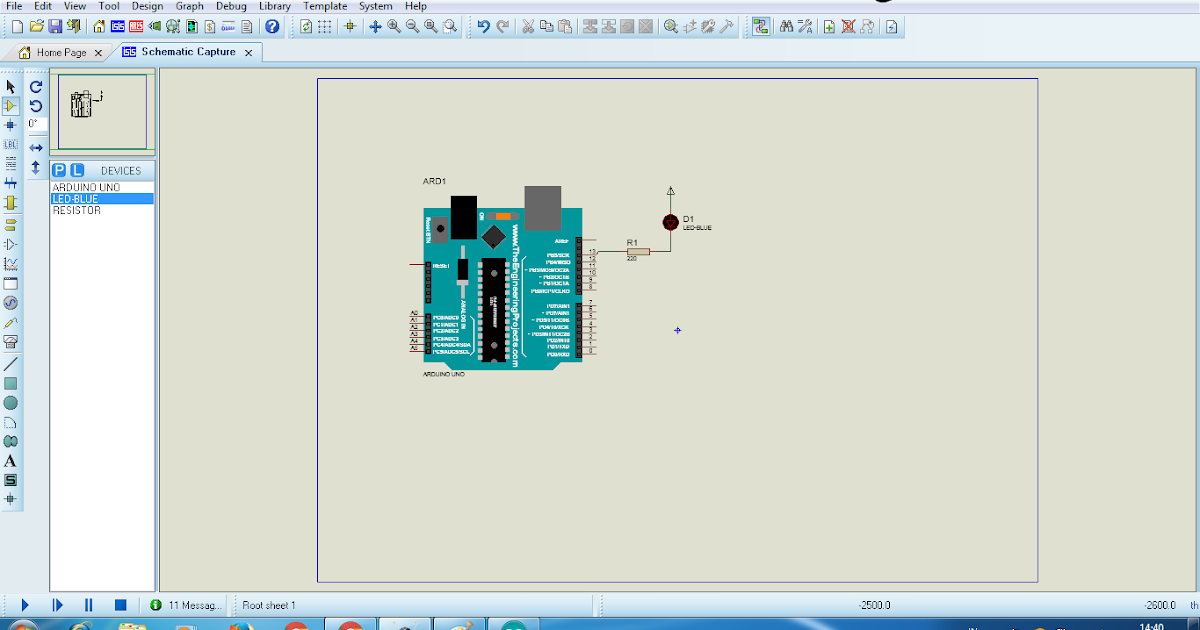Click the New Project toolbar icon
1200x630 pixels.
click(17, 27)
